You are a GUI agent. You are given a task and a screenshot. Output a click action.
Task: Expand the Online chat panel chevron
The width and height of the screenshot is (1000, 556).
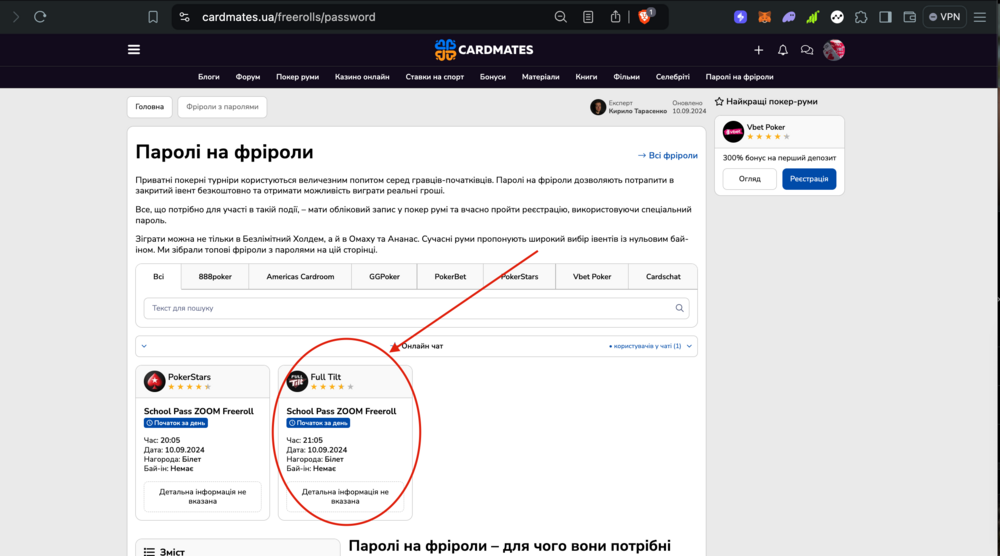tap(144, 346)
